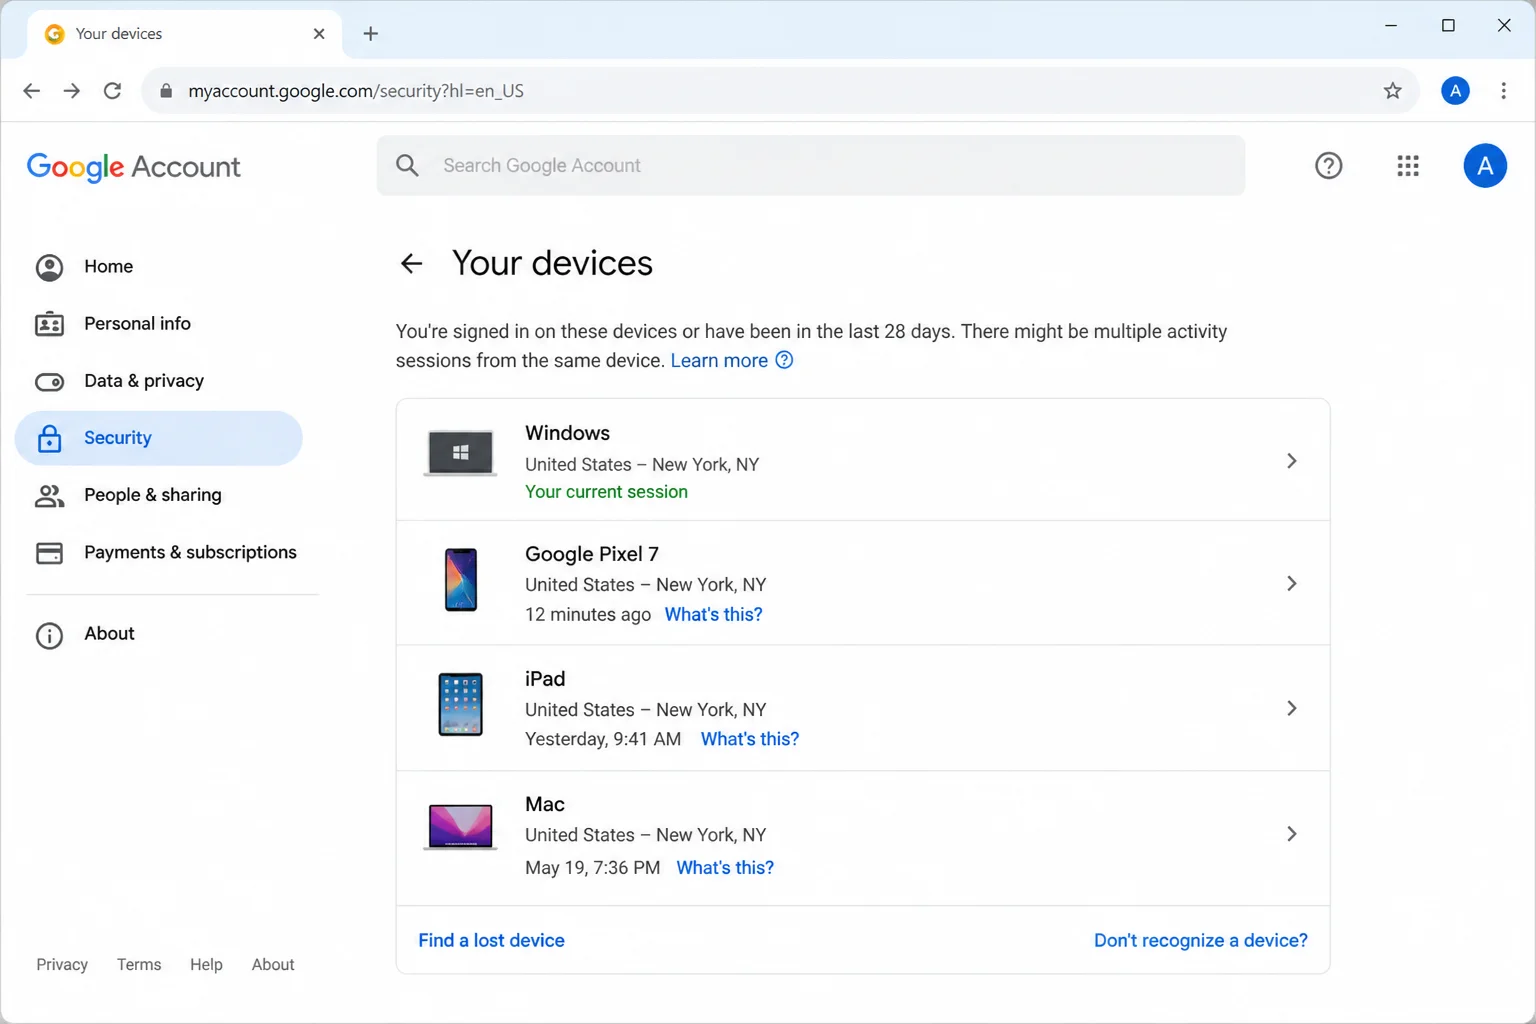
Task: Click the May 19, 7:36 PM timestamp
Action: coord(593,868)
